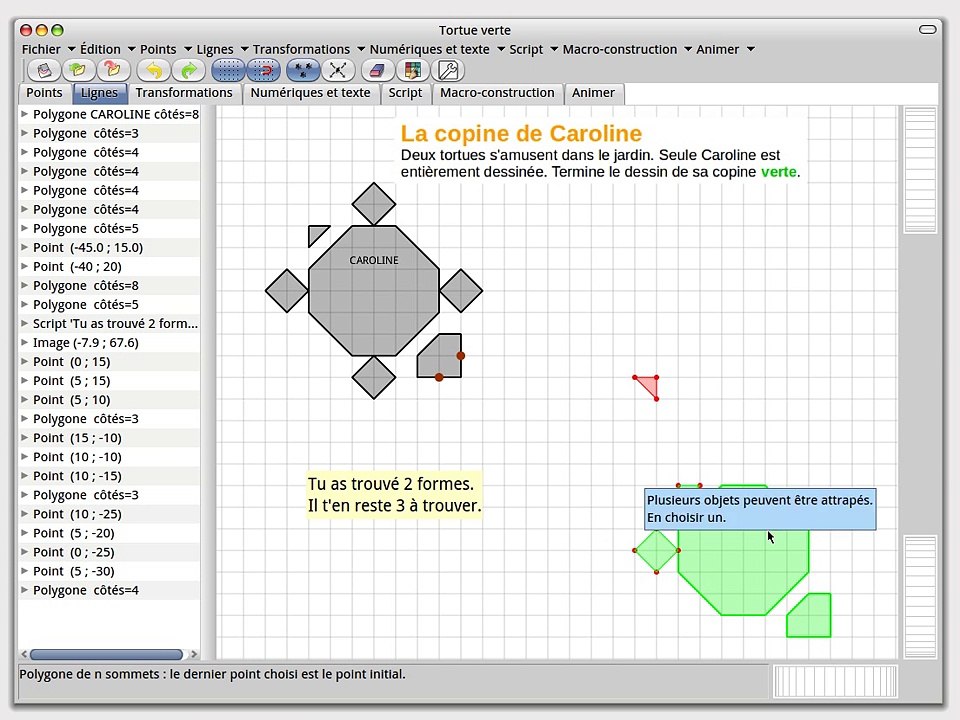This screenshot has width=960, height=720.
Task: Click the red triangle shape on the canvas
Action: pos(649,386)
